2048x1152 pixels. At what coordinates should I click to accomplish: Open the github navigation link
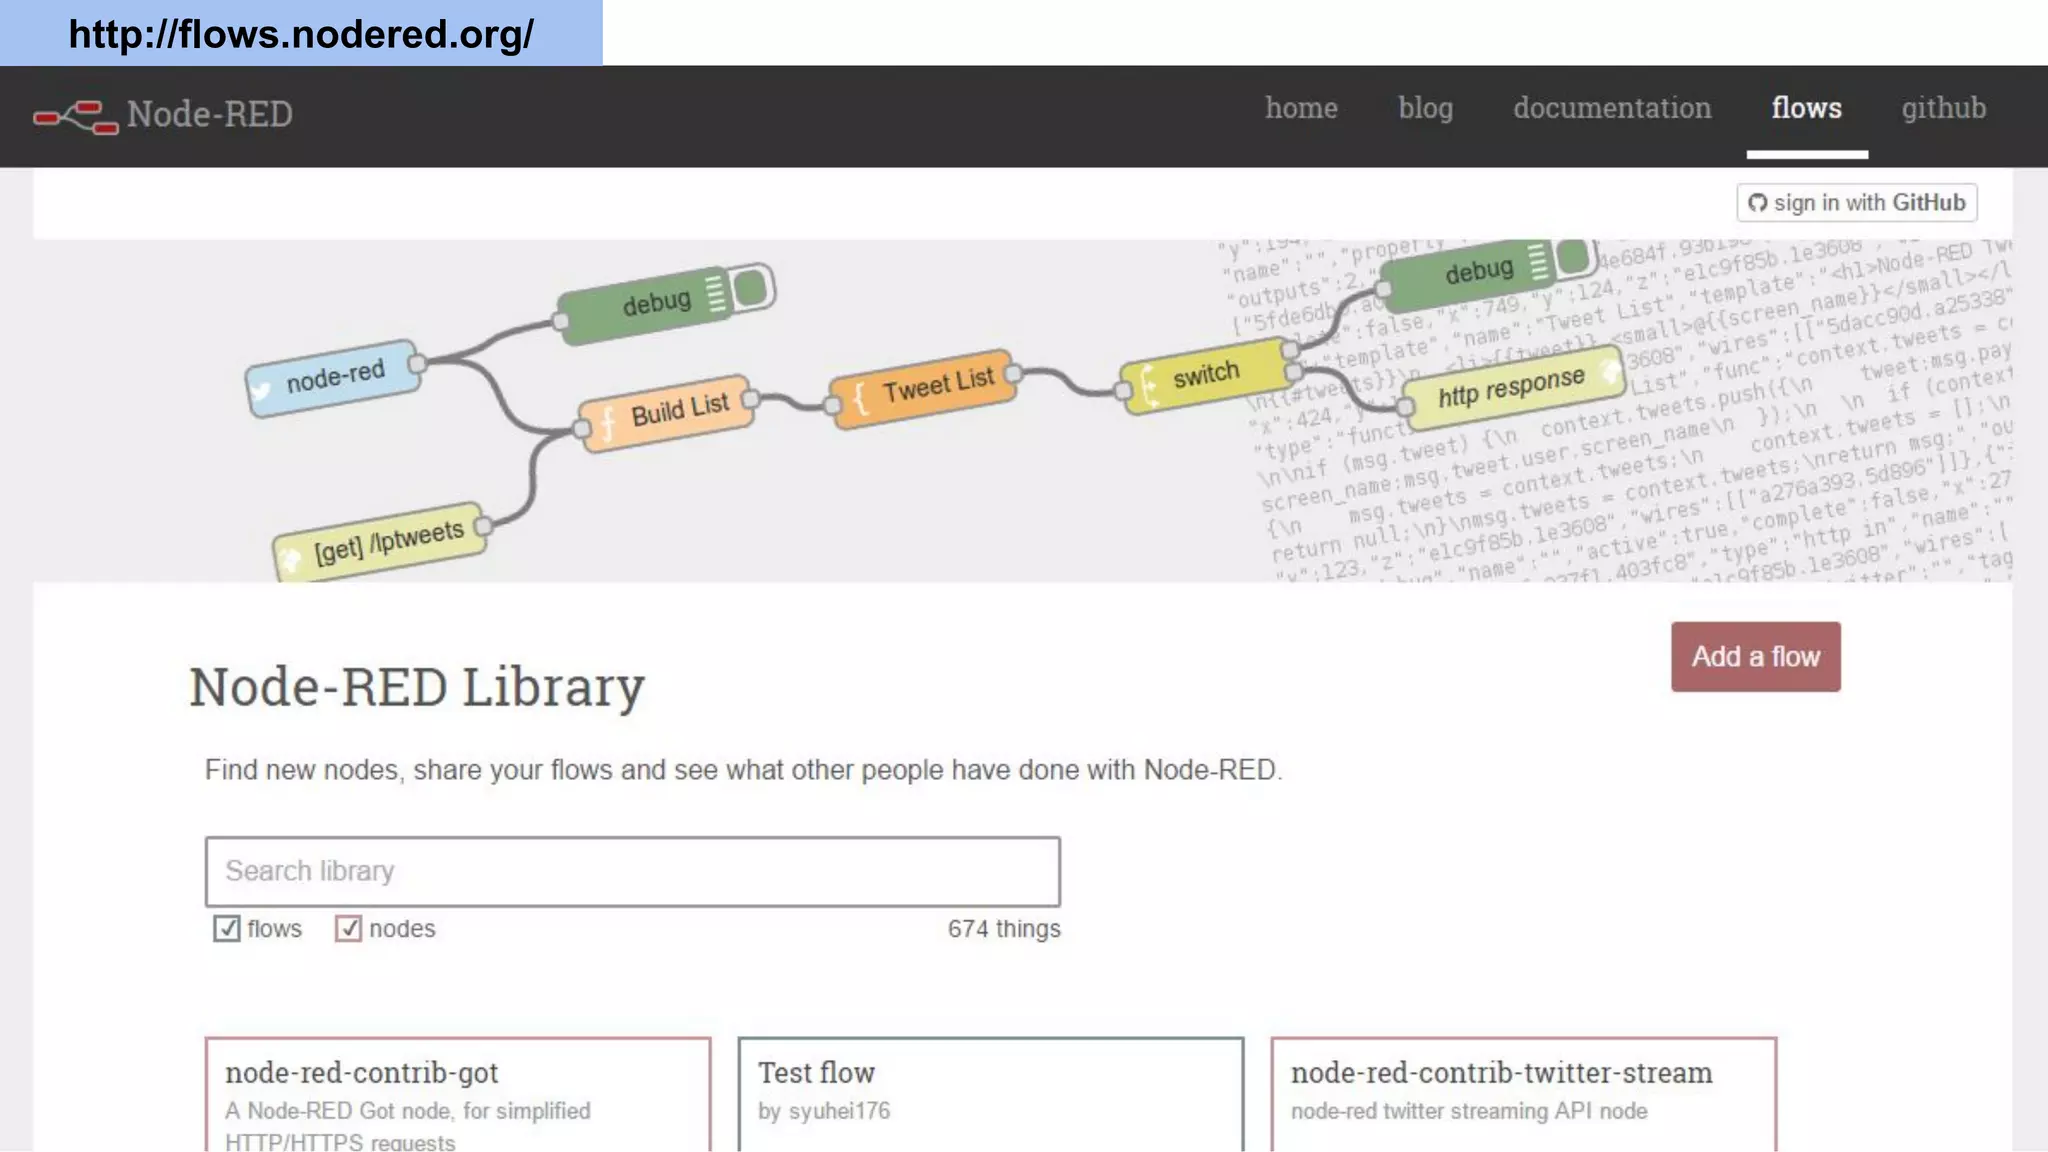pos(1943,108)
